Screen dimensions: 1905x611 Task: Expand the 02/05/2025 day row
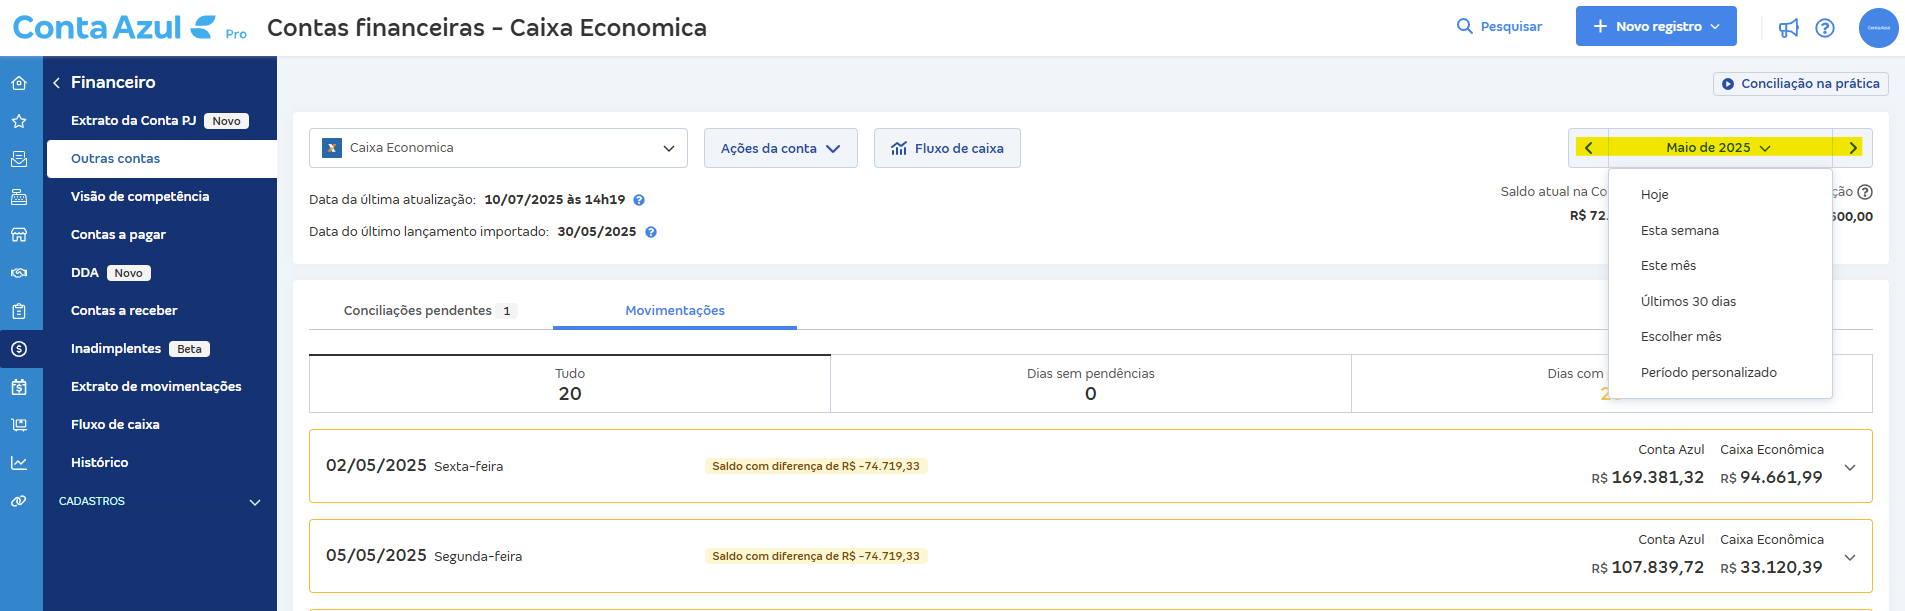(1850, 467)
